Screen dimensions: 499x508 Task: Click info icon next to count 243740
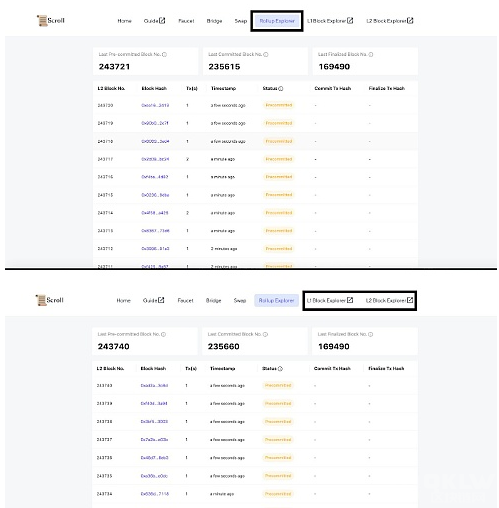pos(163,334)
